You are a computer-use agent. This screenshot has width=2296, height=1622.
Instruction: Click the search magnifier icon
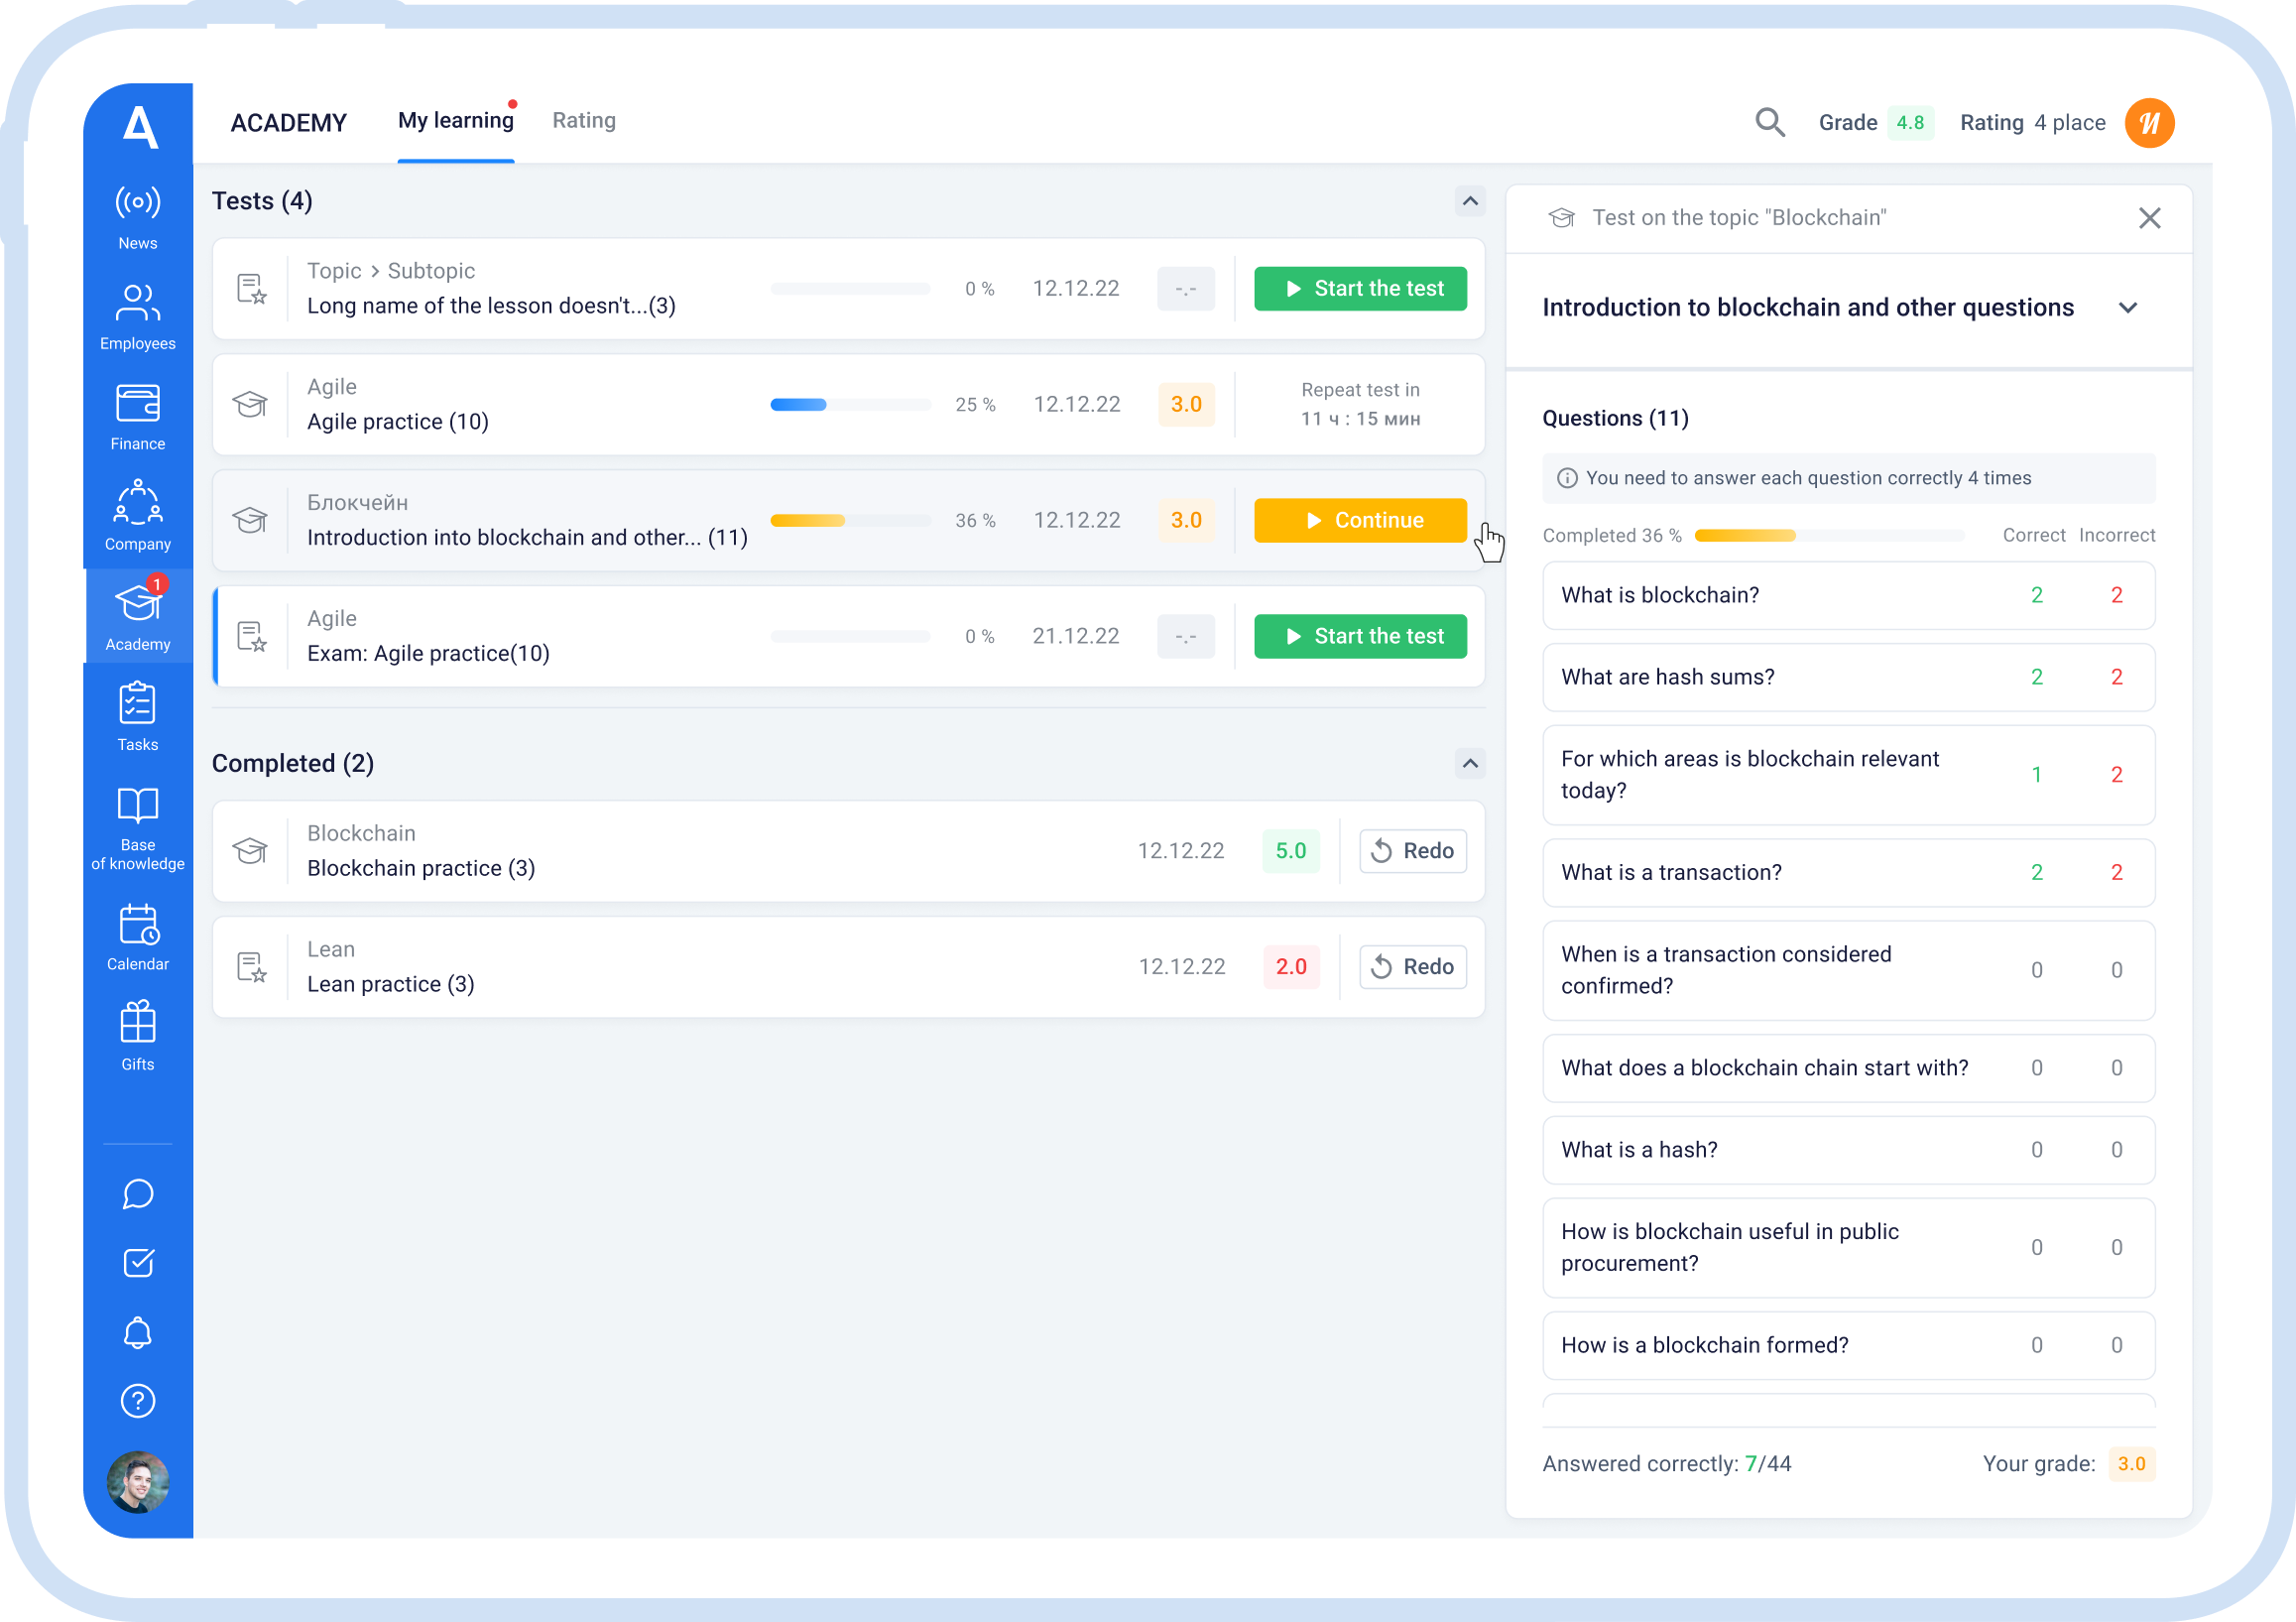(1769, 123)
